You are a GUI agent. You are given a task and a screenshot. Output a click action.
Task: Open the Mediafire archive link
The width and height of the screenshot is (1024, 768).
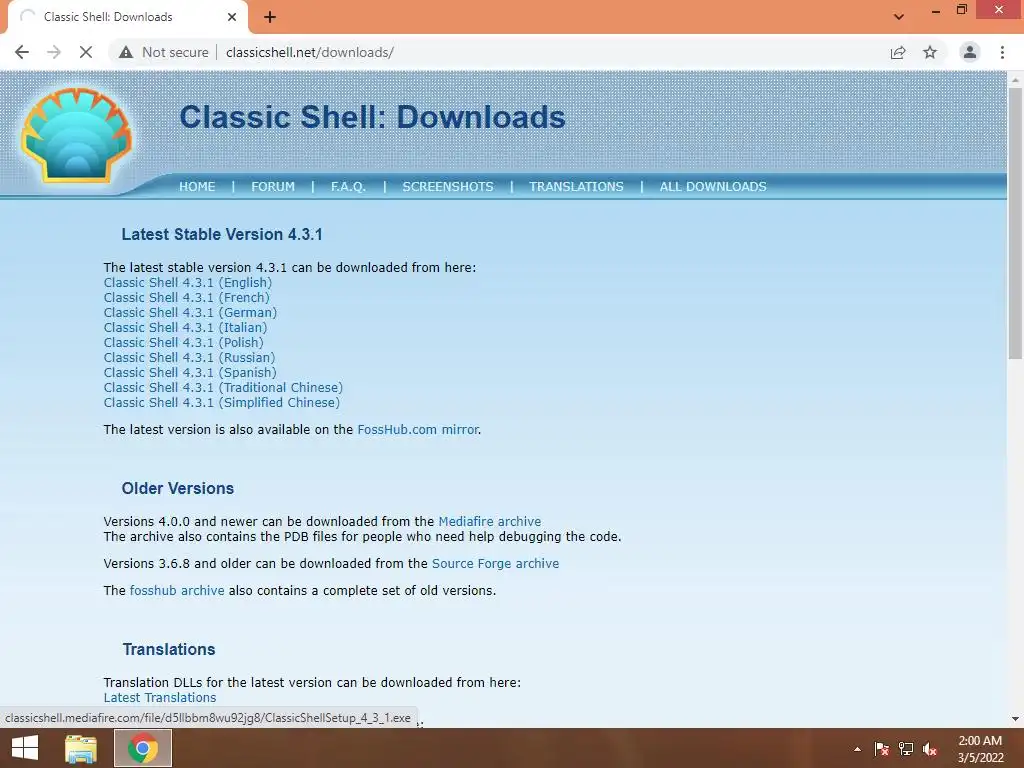(x=490, y=522)
